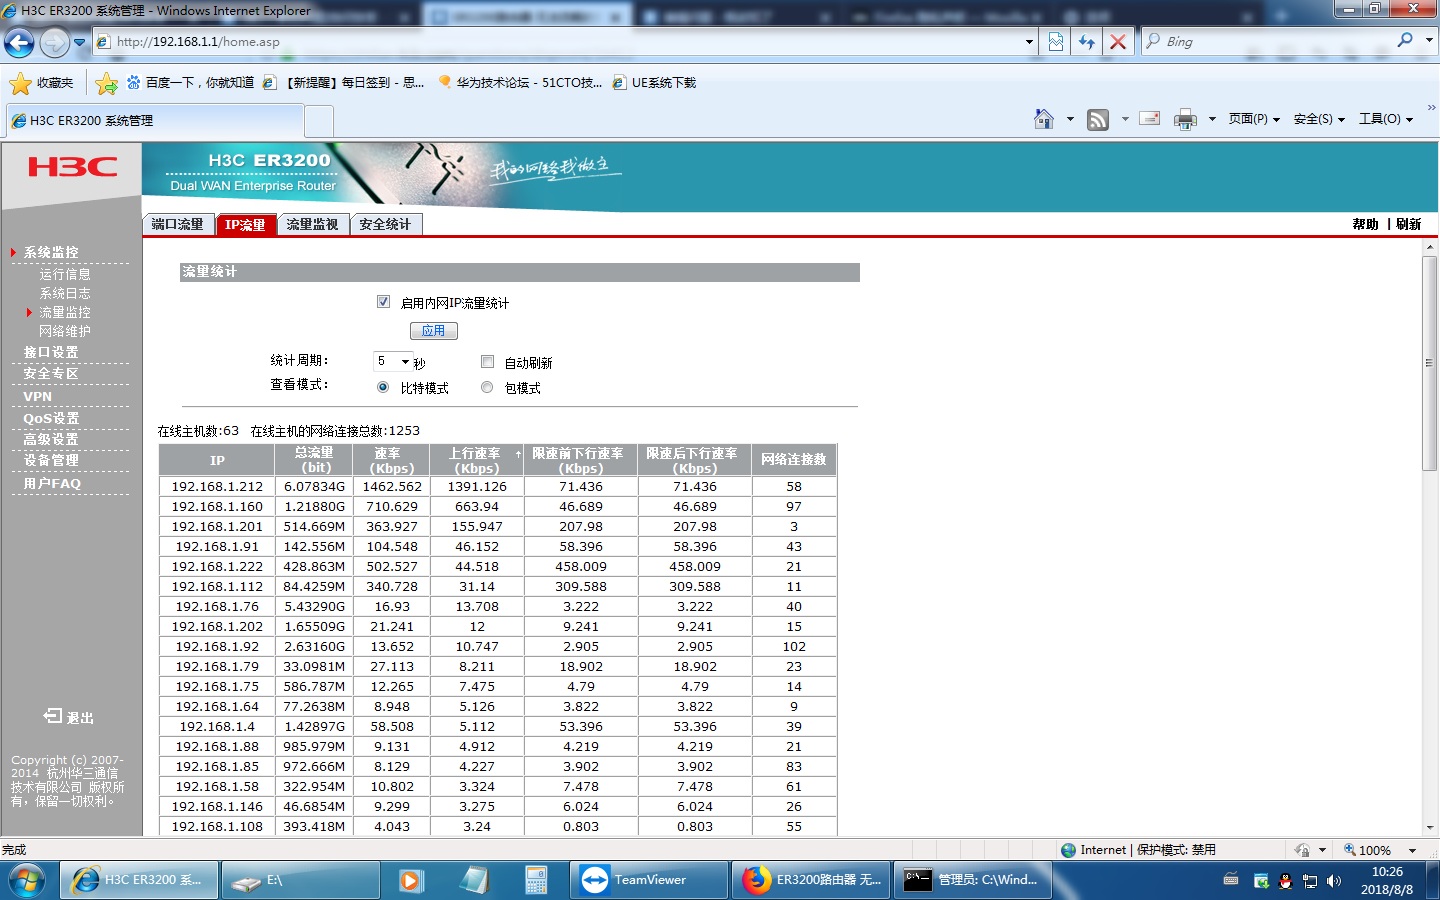This screenshot has width=1440, height=900.
Task: Open the blank new tab button
Action: 319,121
